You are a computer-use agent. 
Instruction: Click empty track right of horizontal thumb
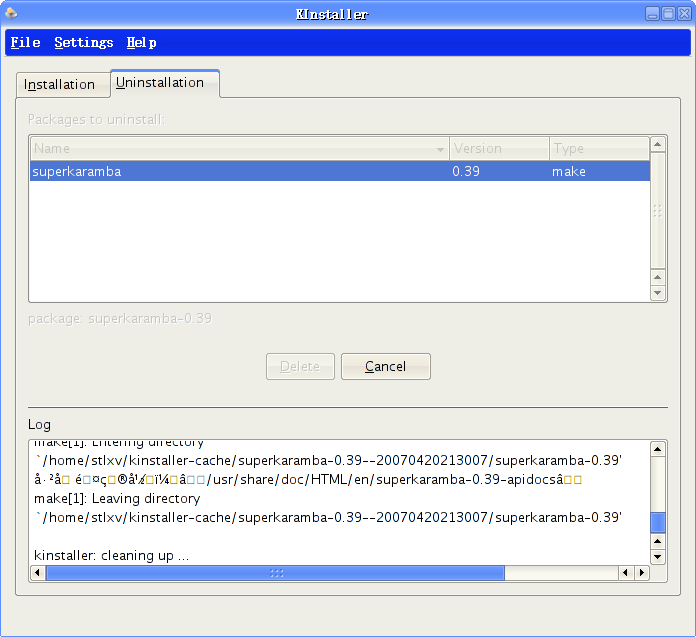(x=562, y=573)
